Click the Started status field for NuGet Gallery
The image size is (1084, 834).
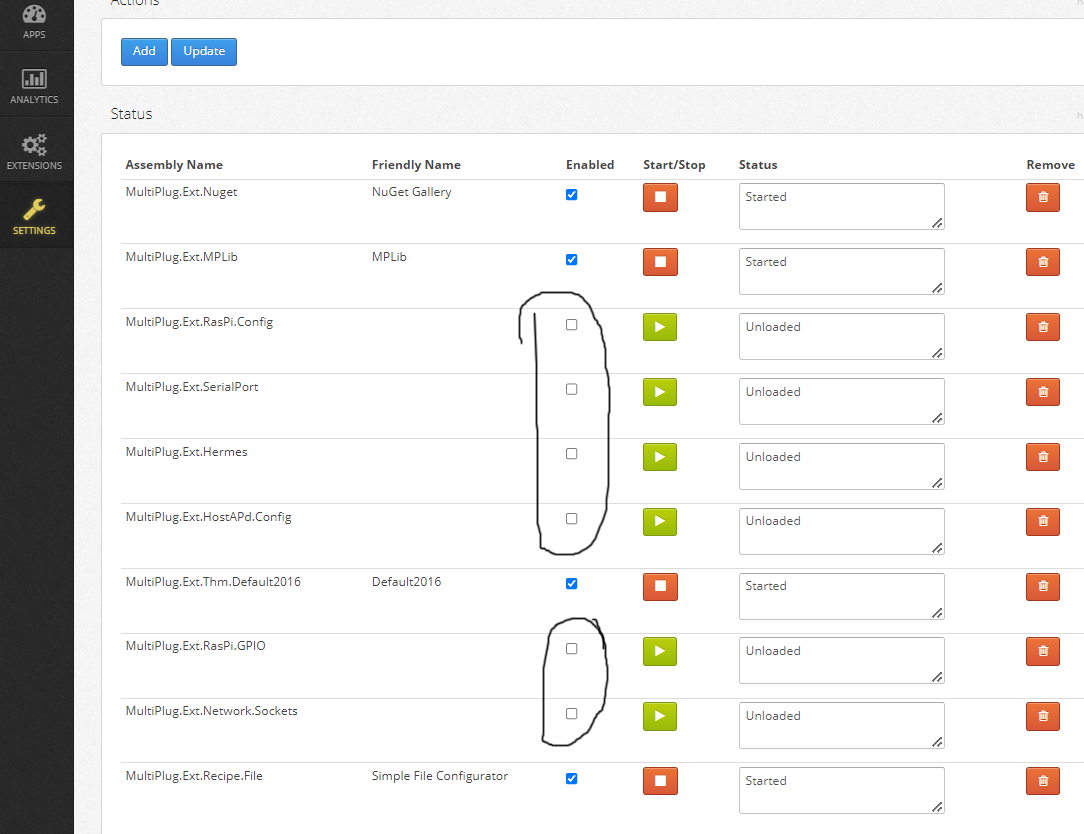(841, 206)
